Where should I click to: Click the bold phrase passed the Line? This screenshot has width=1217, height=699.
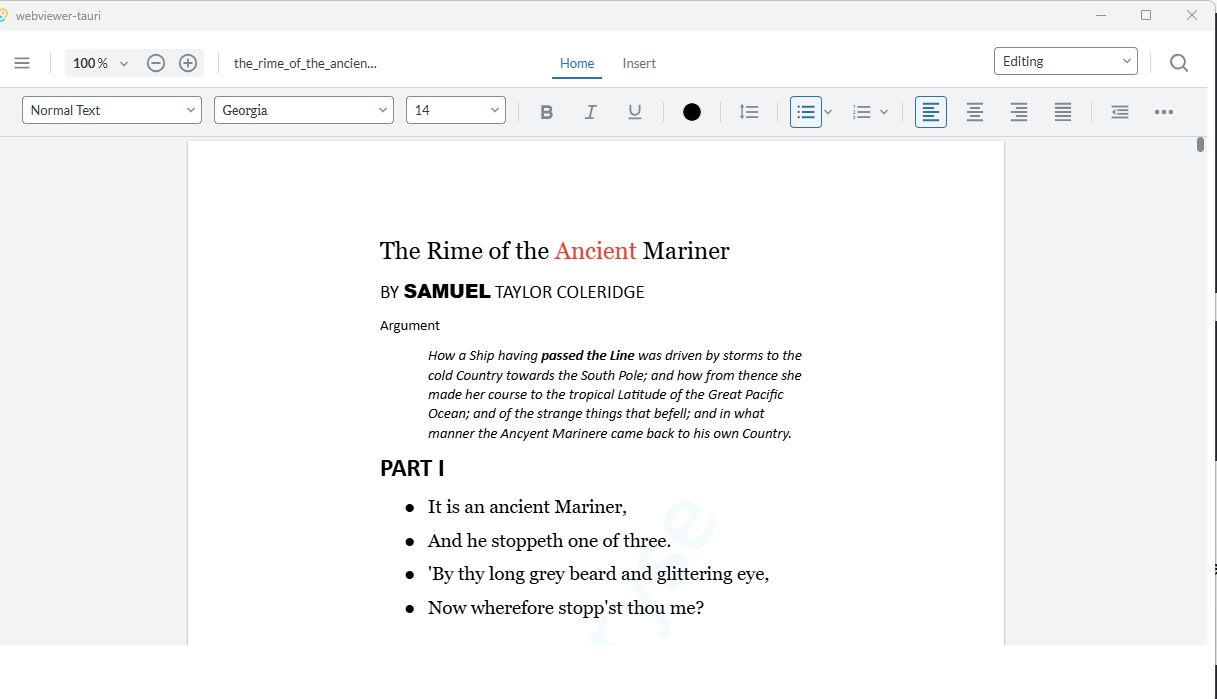[x=588, y=355]
